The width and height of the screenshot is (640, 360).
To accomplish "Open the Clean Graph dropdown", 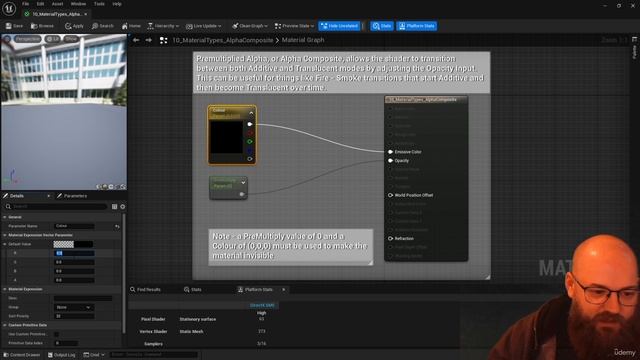I will [250, 26].
